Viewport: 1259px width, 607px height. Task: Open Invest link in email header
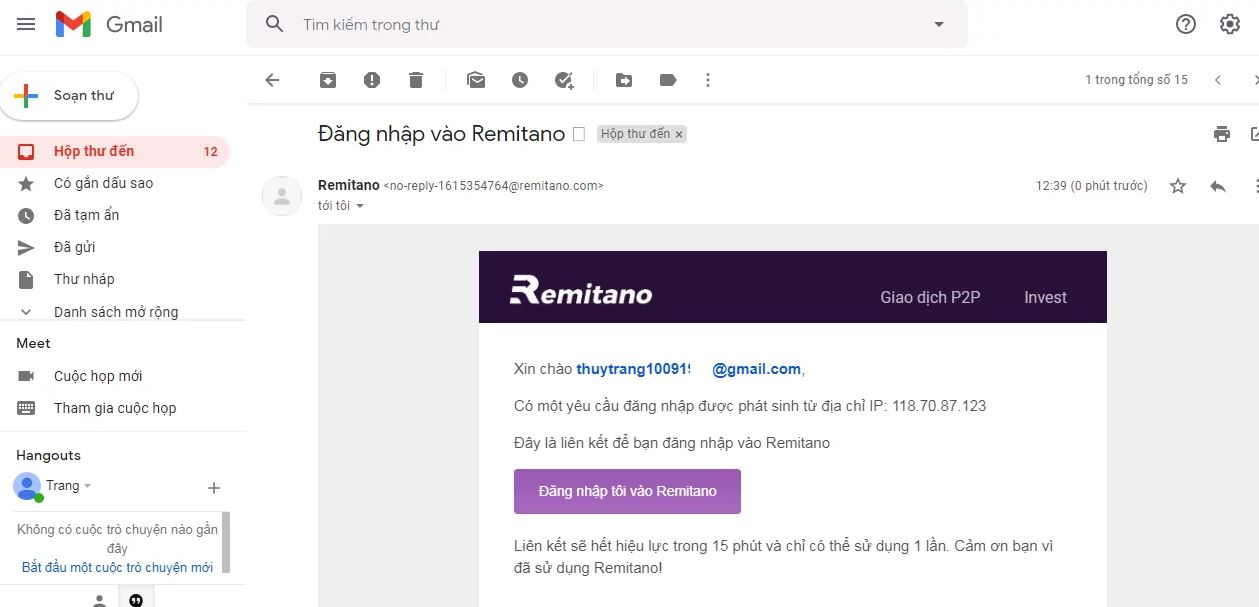[x=1045, y=297]
